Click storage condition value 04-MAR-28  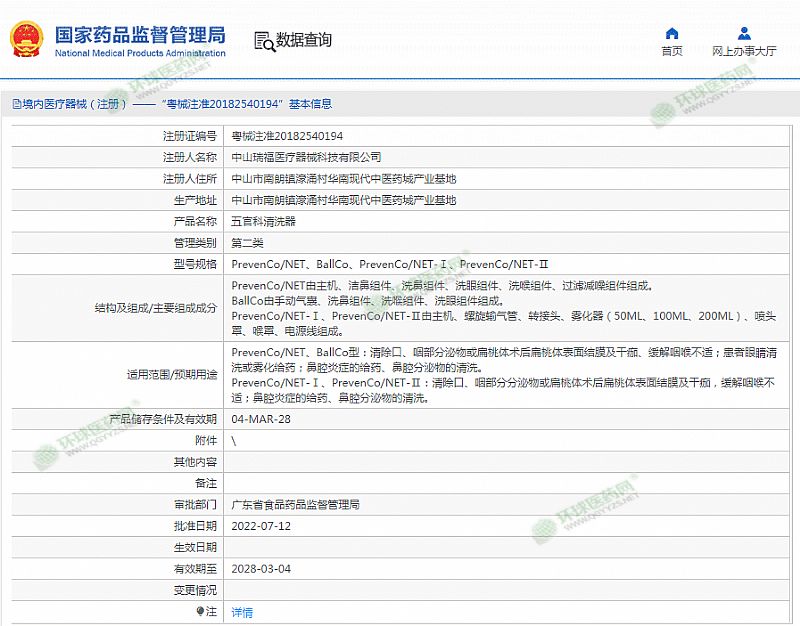(x=261, y=419)
